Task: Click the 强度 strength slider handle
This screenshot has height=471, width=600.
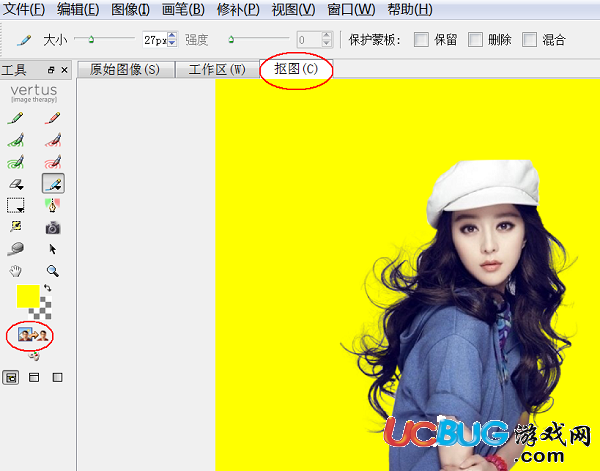Action: [x=231, y=39]
